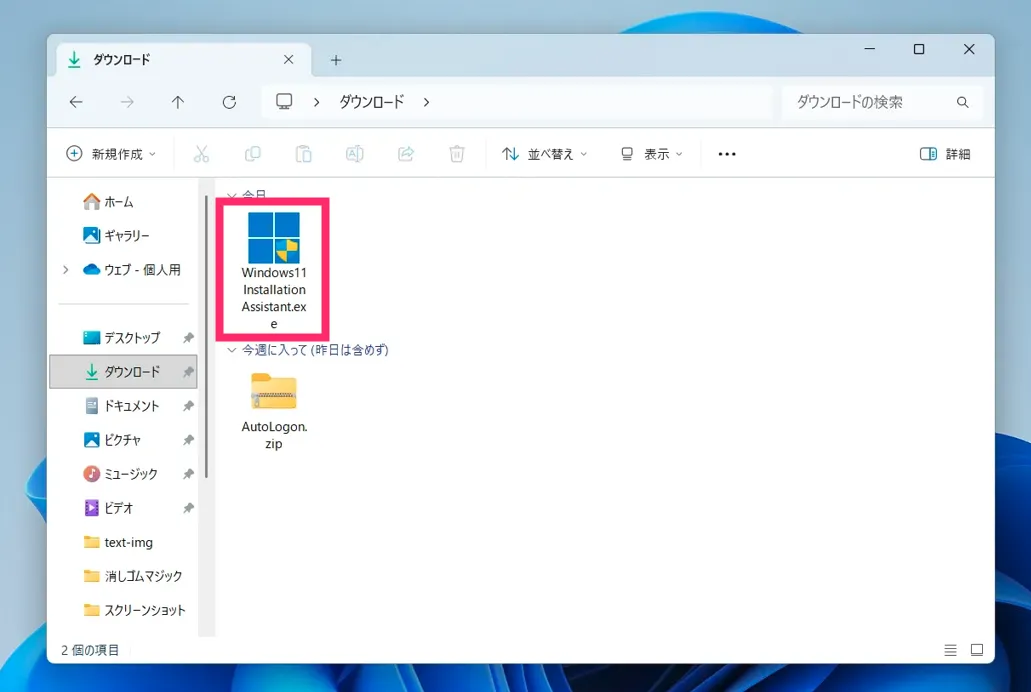Switch to details list view in status bar

click(950, 650)
